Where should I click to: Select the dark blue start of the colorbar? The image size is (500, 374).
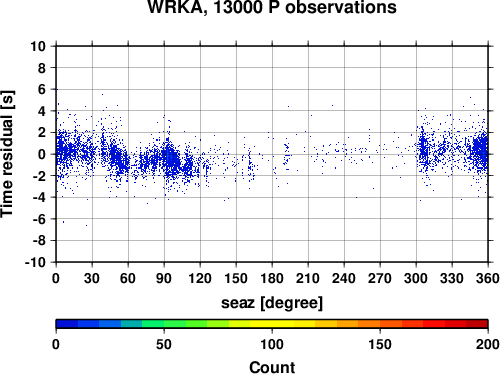pyautogui.click(x=67, y=324)
